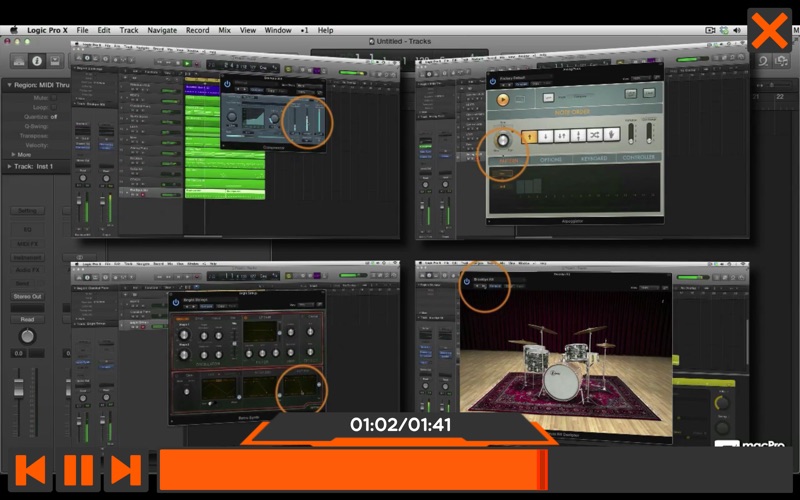The width and height of the screenshot is (800, 500).
Task: Open the Logic Pro X menu
Action: click(x=47, y=30)
